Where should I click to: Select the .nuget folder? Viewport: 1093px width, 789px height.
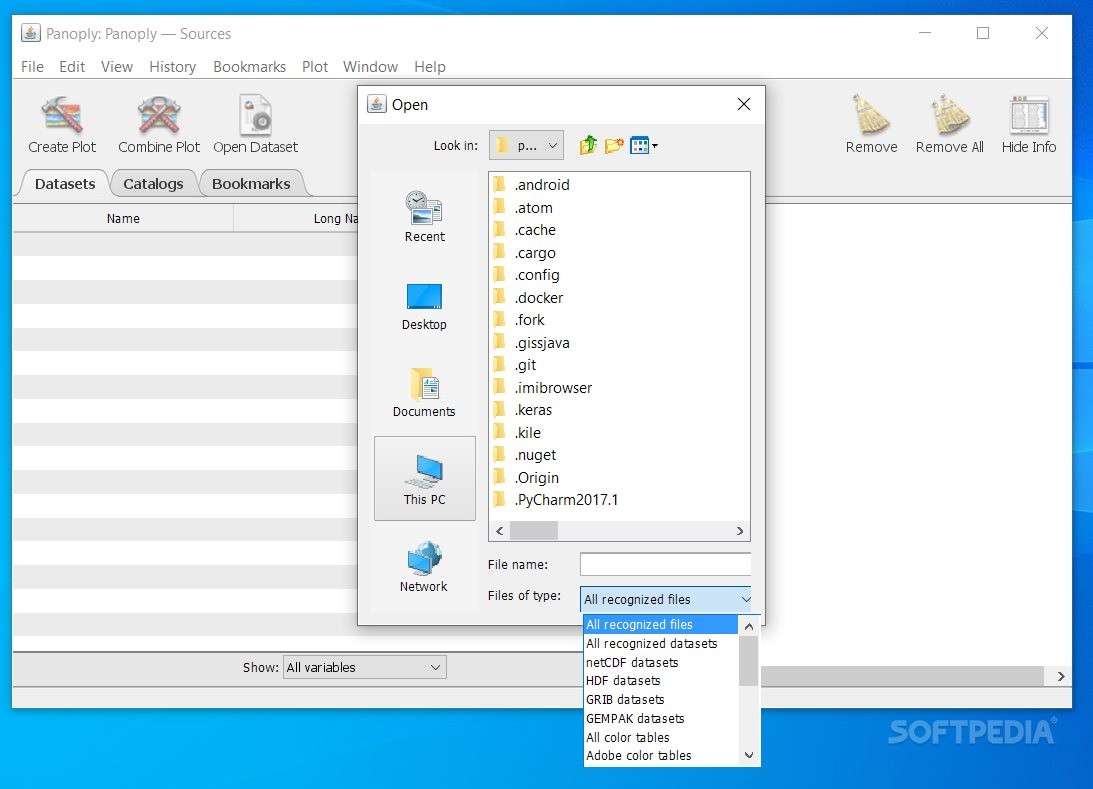(x=525, y=454)
